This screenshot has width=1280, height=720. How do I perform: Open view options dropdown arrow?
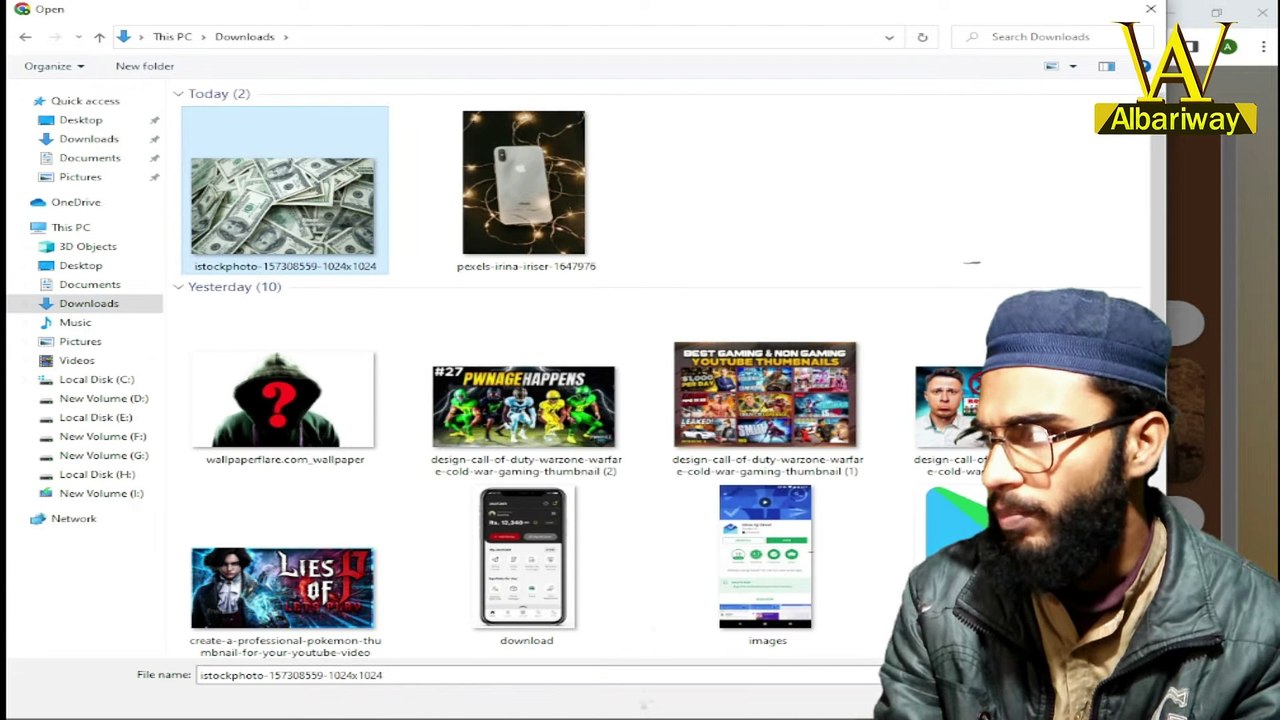(1072, 67)
